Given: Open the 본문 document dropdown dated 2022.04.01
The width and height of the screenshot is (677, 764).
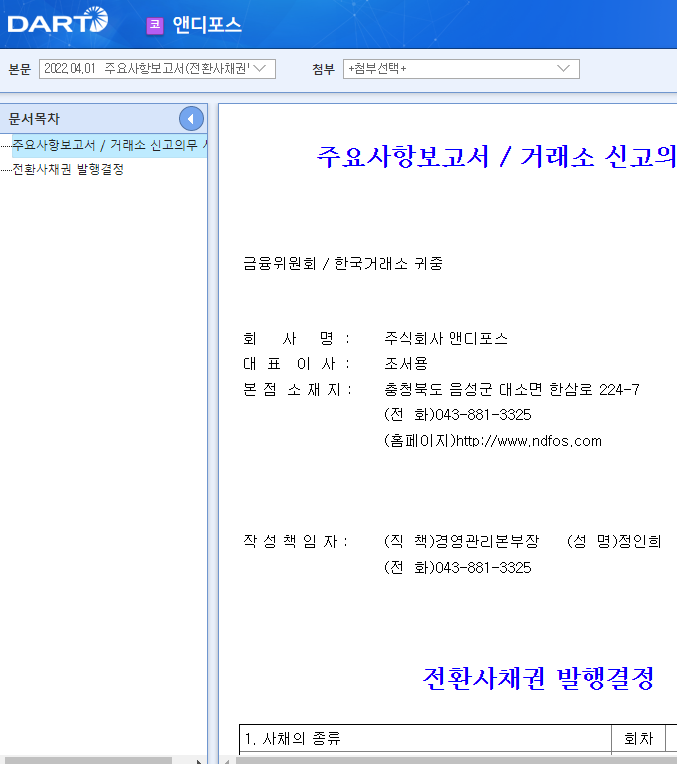Looking at the screenshot, I should pos(157,69).
